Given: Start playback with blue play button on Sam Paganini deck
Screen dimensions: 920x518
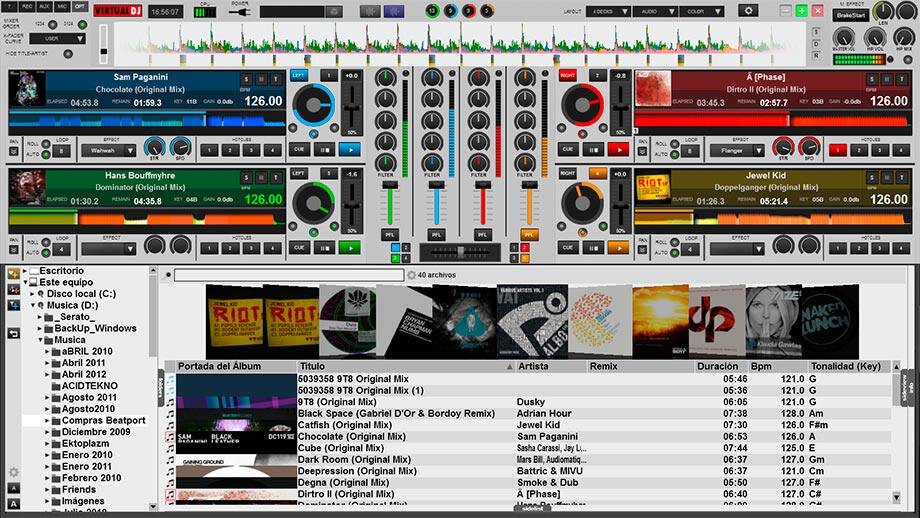Looking at the screenshot, I should [x=350, y=150].
